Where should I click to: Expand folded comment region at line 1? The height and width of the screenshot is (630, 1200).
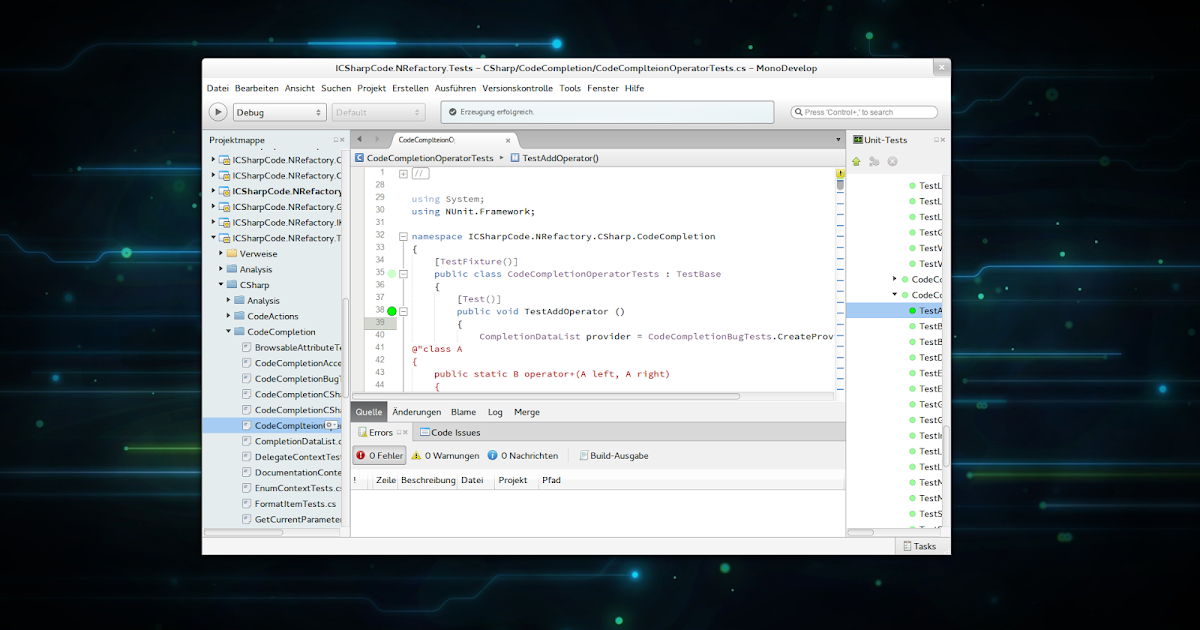403,174
